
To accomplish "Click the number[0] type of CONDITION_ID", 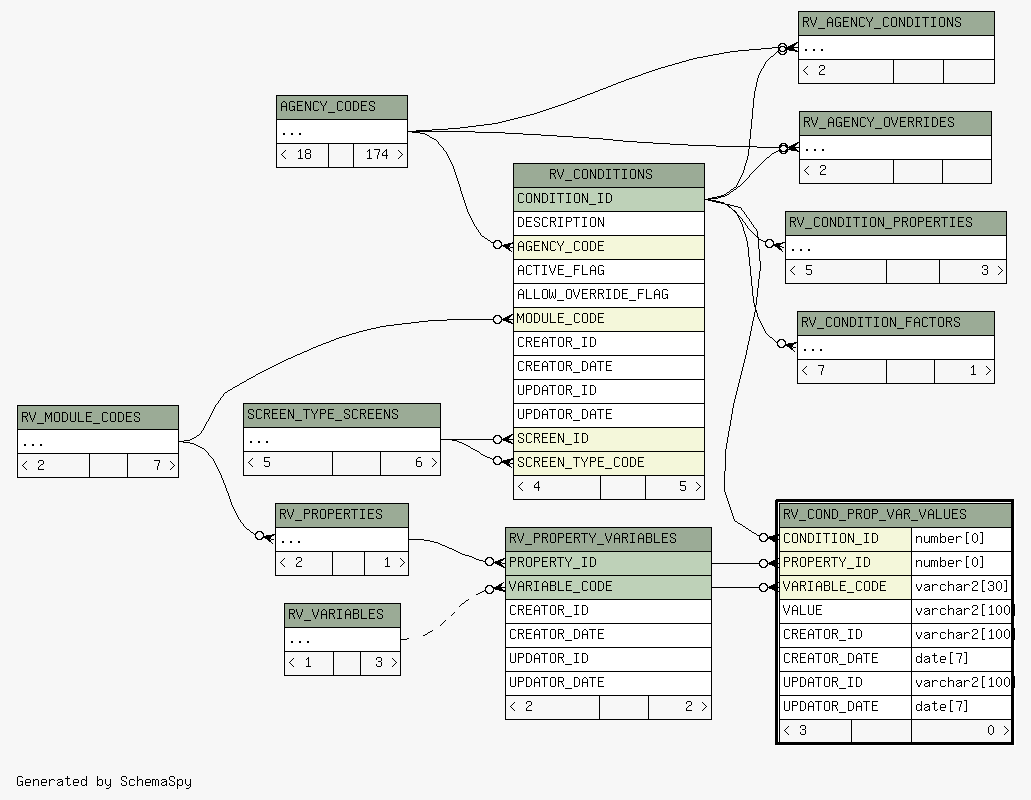I will click(x=961, y=539).
